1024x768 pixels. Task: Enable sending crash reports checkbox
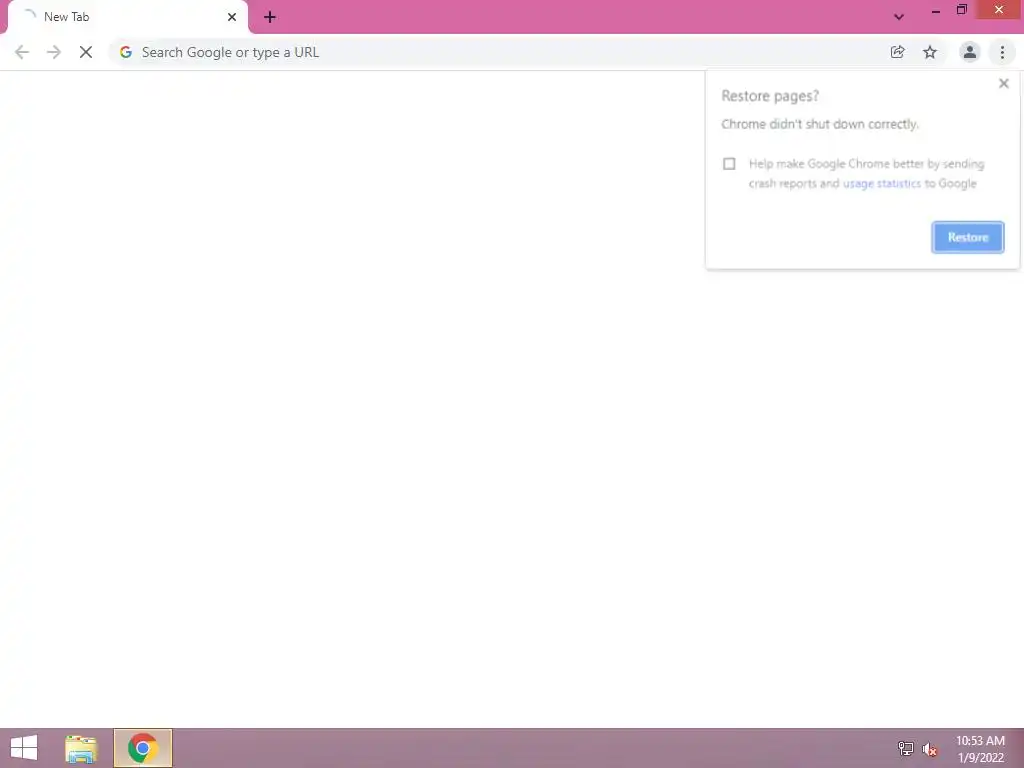tap(729, 164)
